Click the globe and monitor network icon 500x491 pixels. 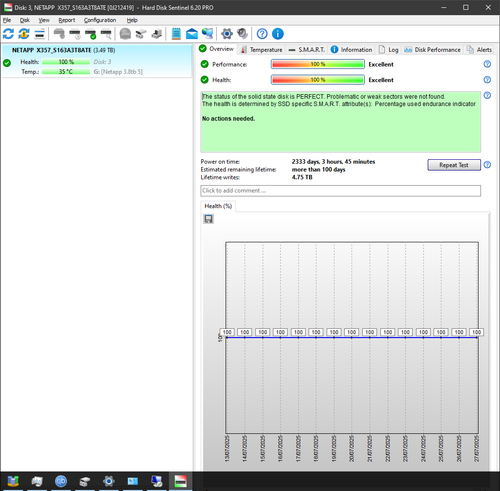(207, 34)
